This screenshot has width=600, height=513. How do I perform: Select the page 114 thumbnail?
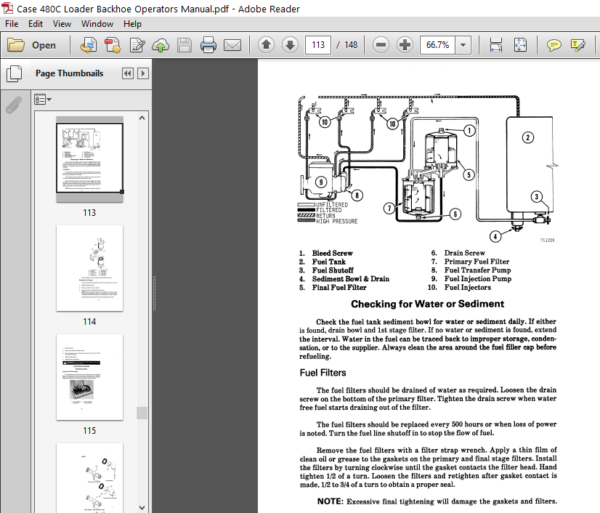coord(90,268)
